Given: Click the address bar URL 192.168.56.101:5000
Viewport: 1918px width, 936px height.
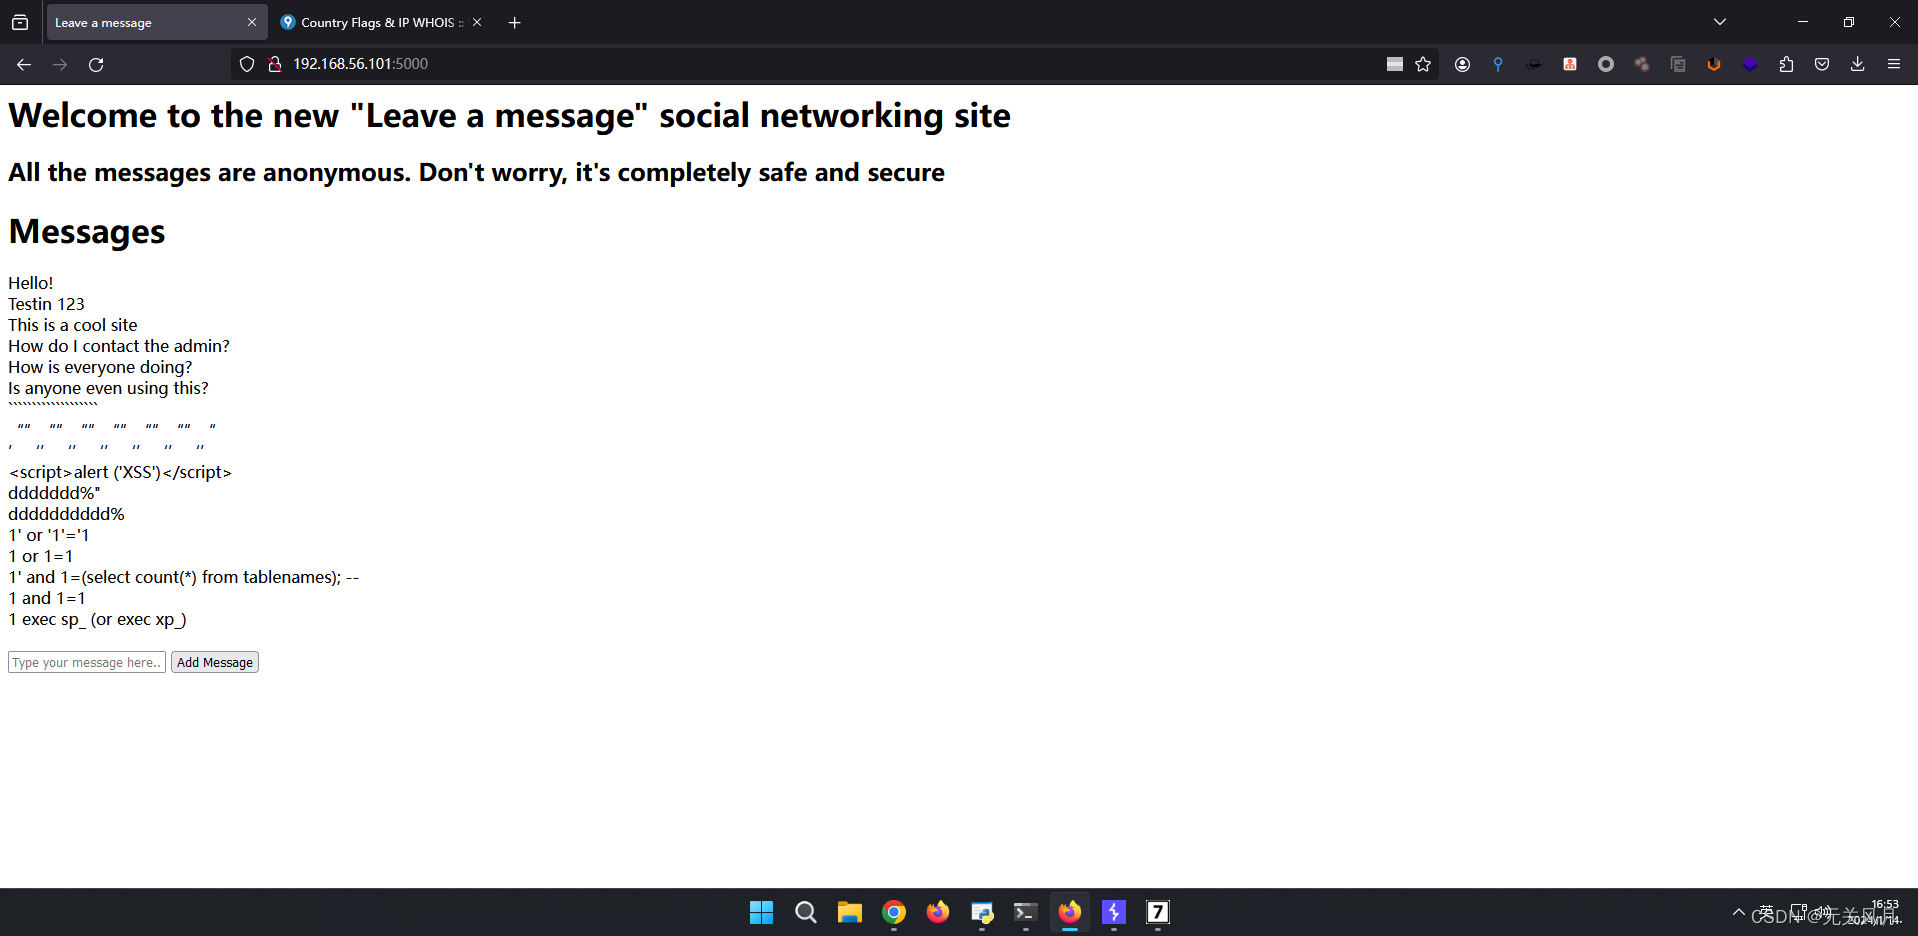Looking at the screenshot, I should pyautogui.click(x=360, y=64).
